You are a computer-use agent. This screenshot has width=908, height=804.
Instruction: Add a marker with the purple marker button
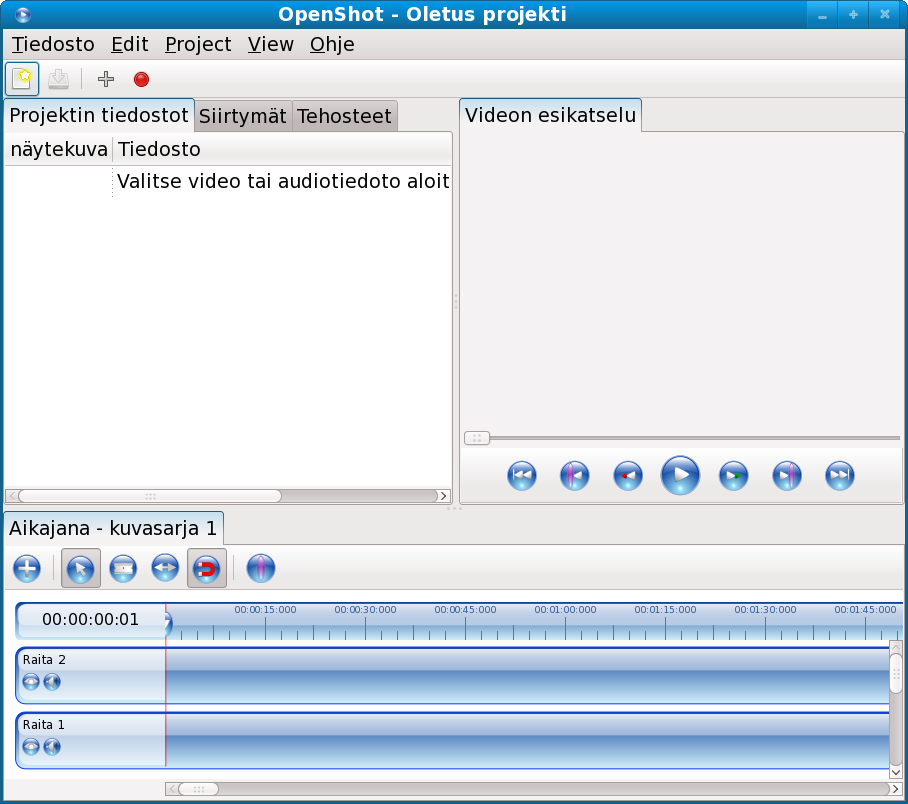[260, 569]
